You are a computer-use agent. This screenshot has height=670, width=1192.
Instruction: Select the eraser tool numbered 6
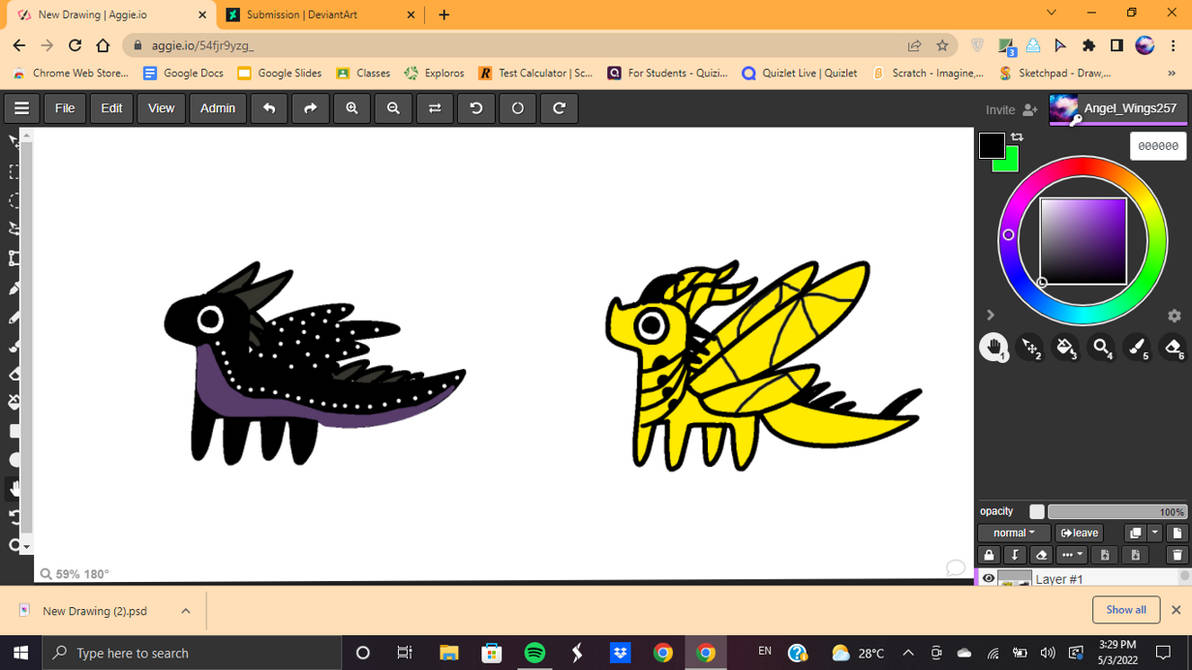(x=1172, y=348)
